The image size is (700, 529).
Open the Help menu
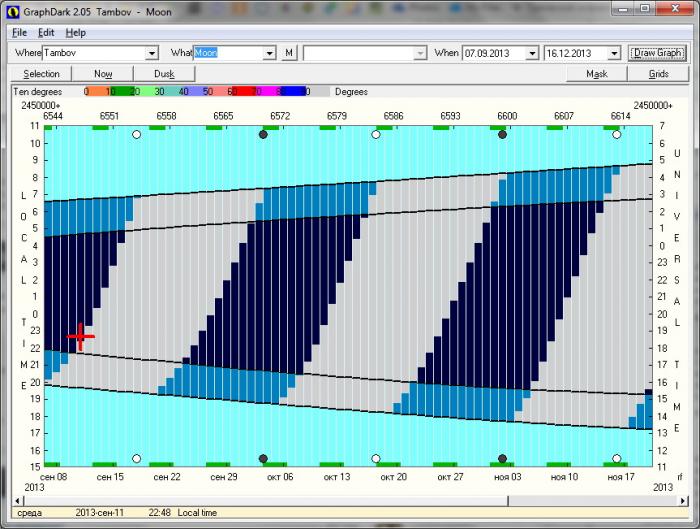75,33
